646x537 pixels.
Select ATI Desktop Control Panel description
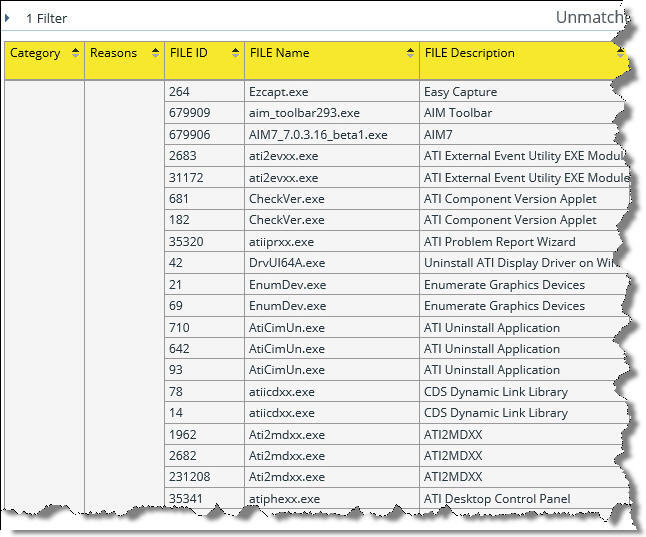click(x=497, y=499)
